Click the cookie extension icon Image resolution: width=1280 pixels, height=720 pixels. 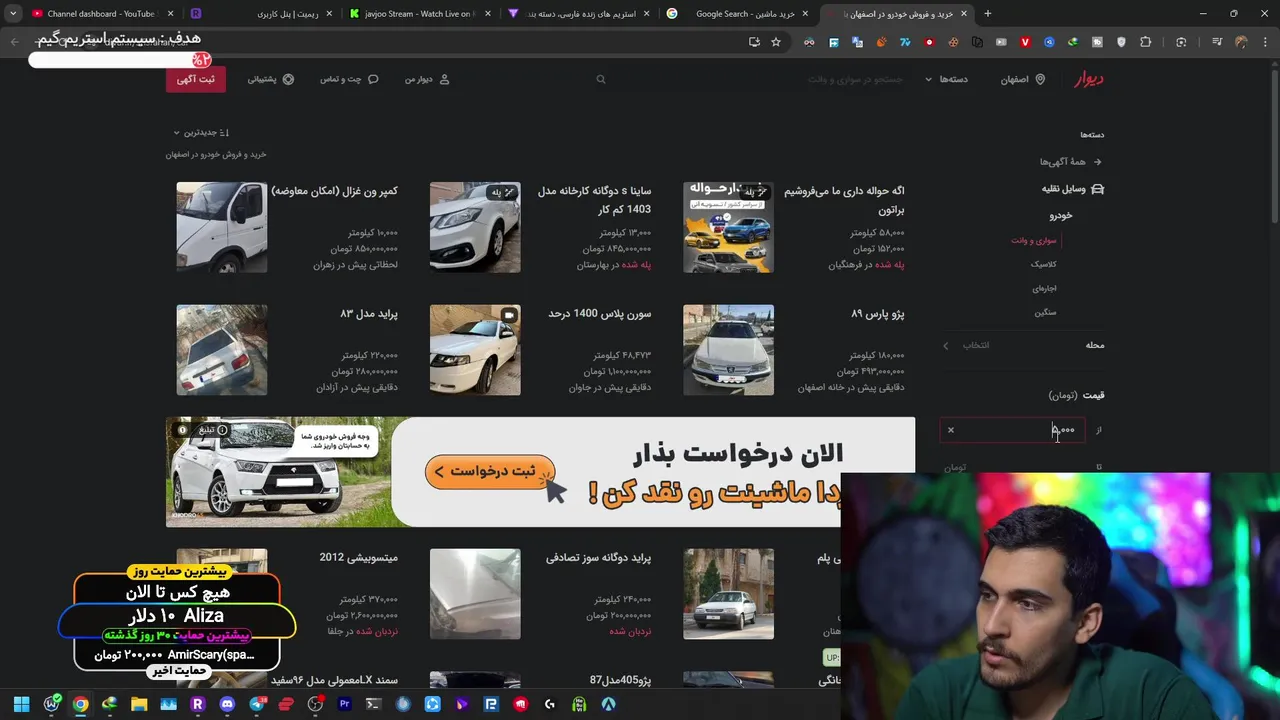[x=953, y=42]
